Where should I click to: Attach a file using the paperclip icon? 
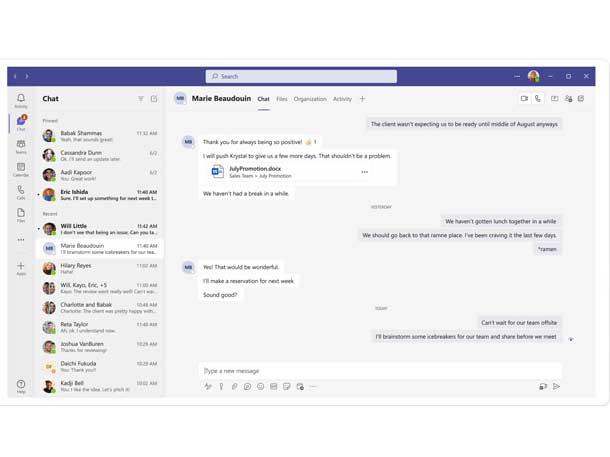pyautogui.click(x=235, y=386)
